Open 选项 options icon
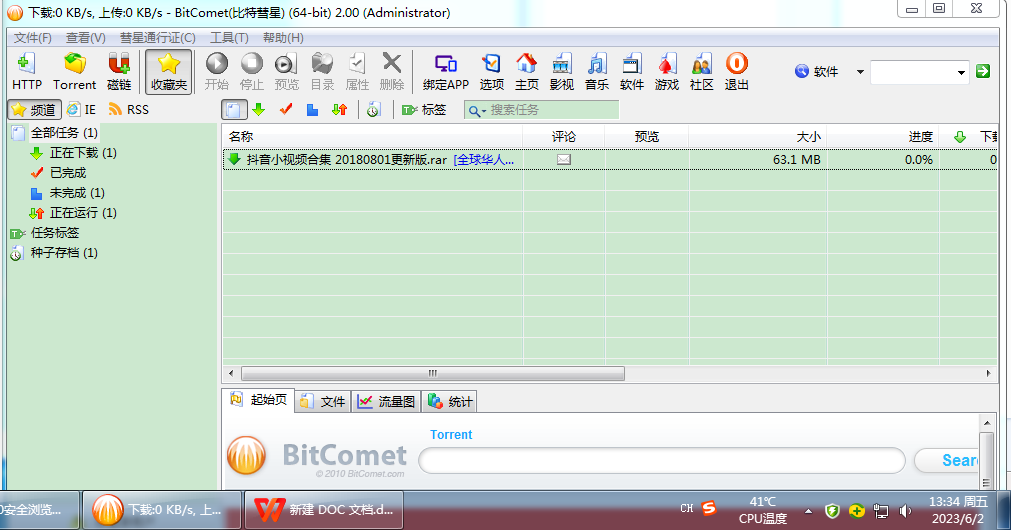This screenshot has height=530, width=1011. 491,72
